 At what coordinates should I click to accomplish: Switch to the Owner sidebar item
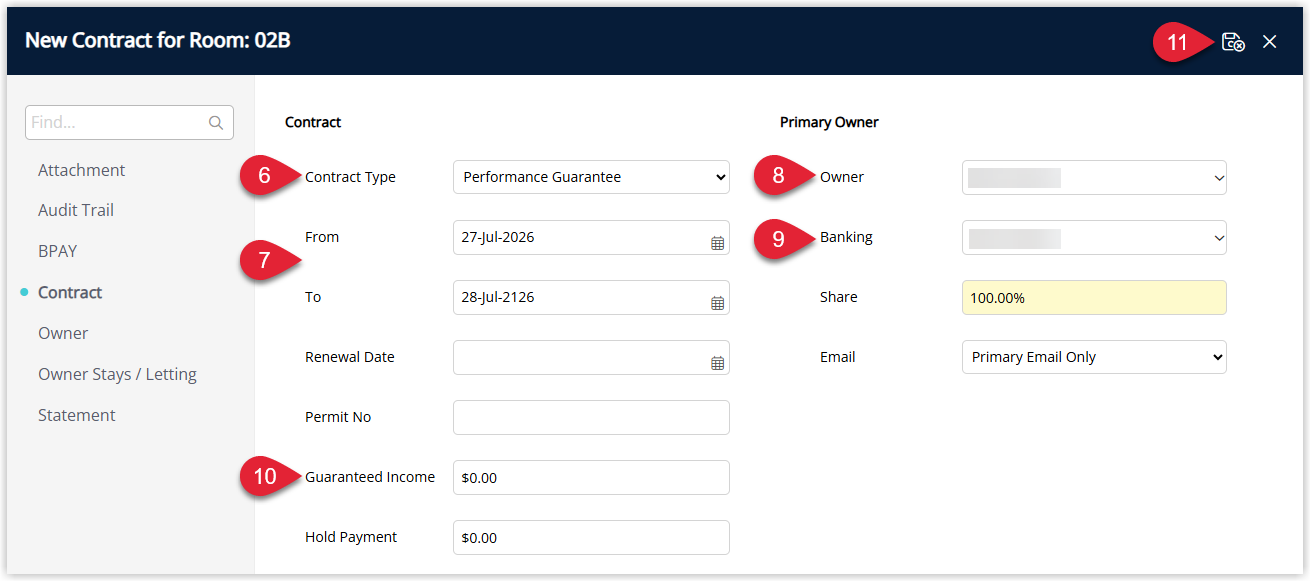pos(63,333)
